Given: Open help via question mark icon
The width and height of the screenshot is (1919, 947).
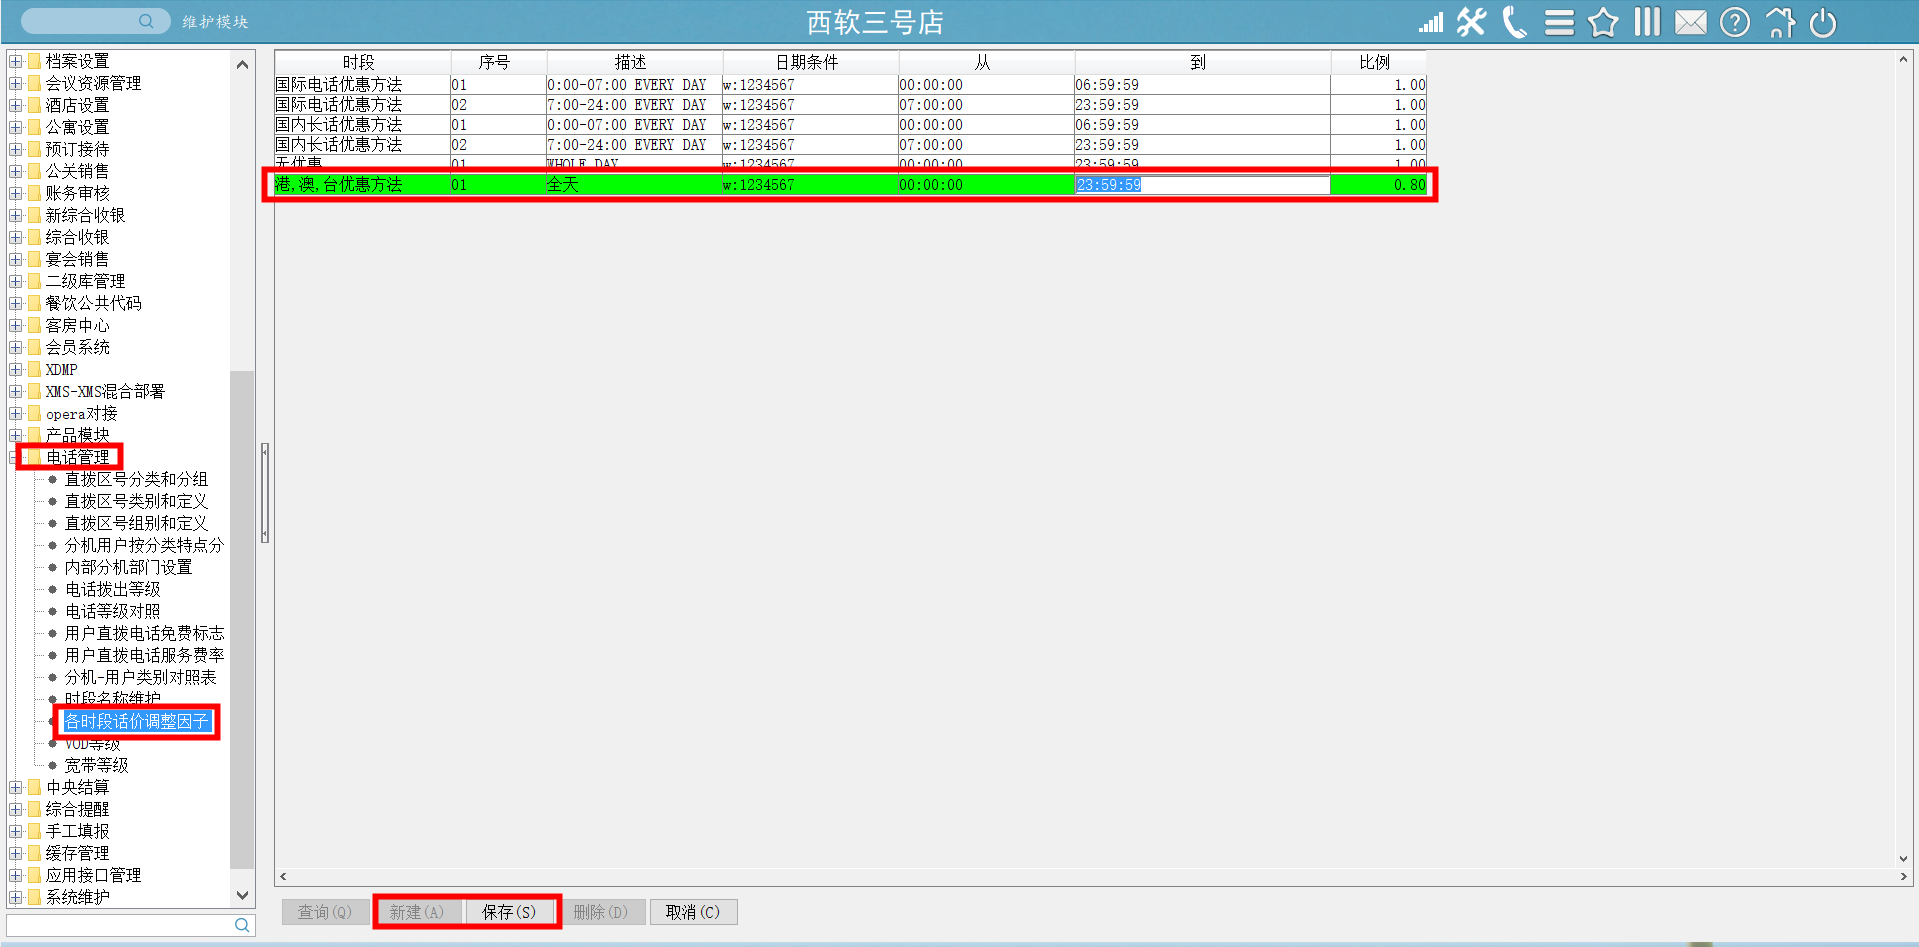Looking at the screenshot, I should click(1735, 22).
